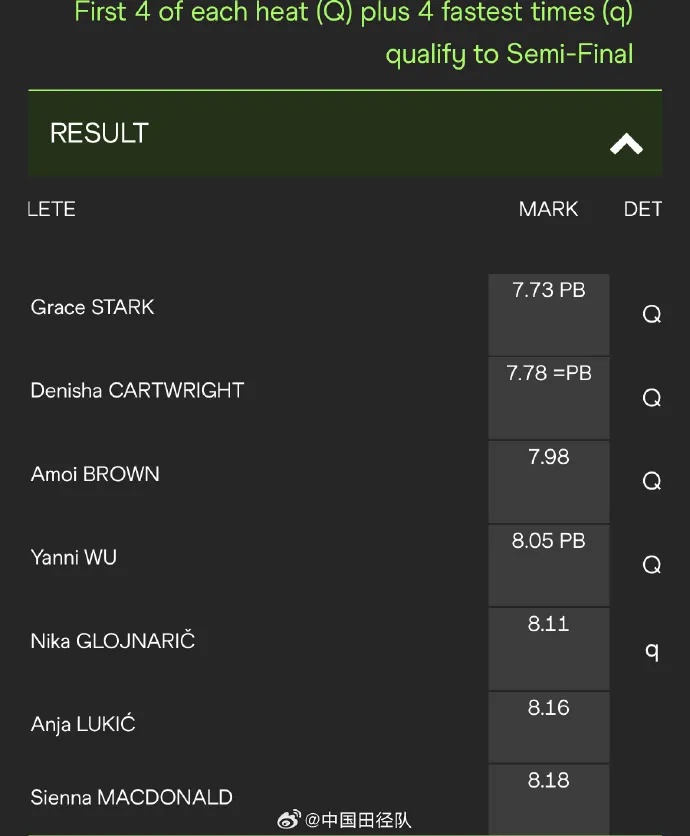690x836 pixels.
Task: Select Sienna MACDONALD athlete name
Action: click(x=131, y=797)
